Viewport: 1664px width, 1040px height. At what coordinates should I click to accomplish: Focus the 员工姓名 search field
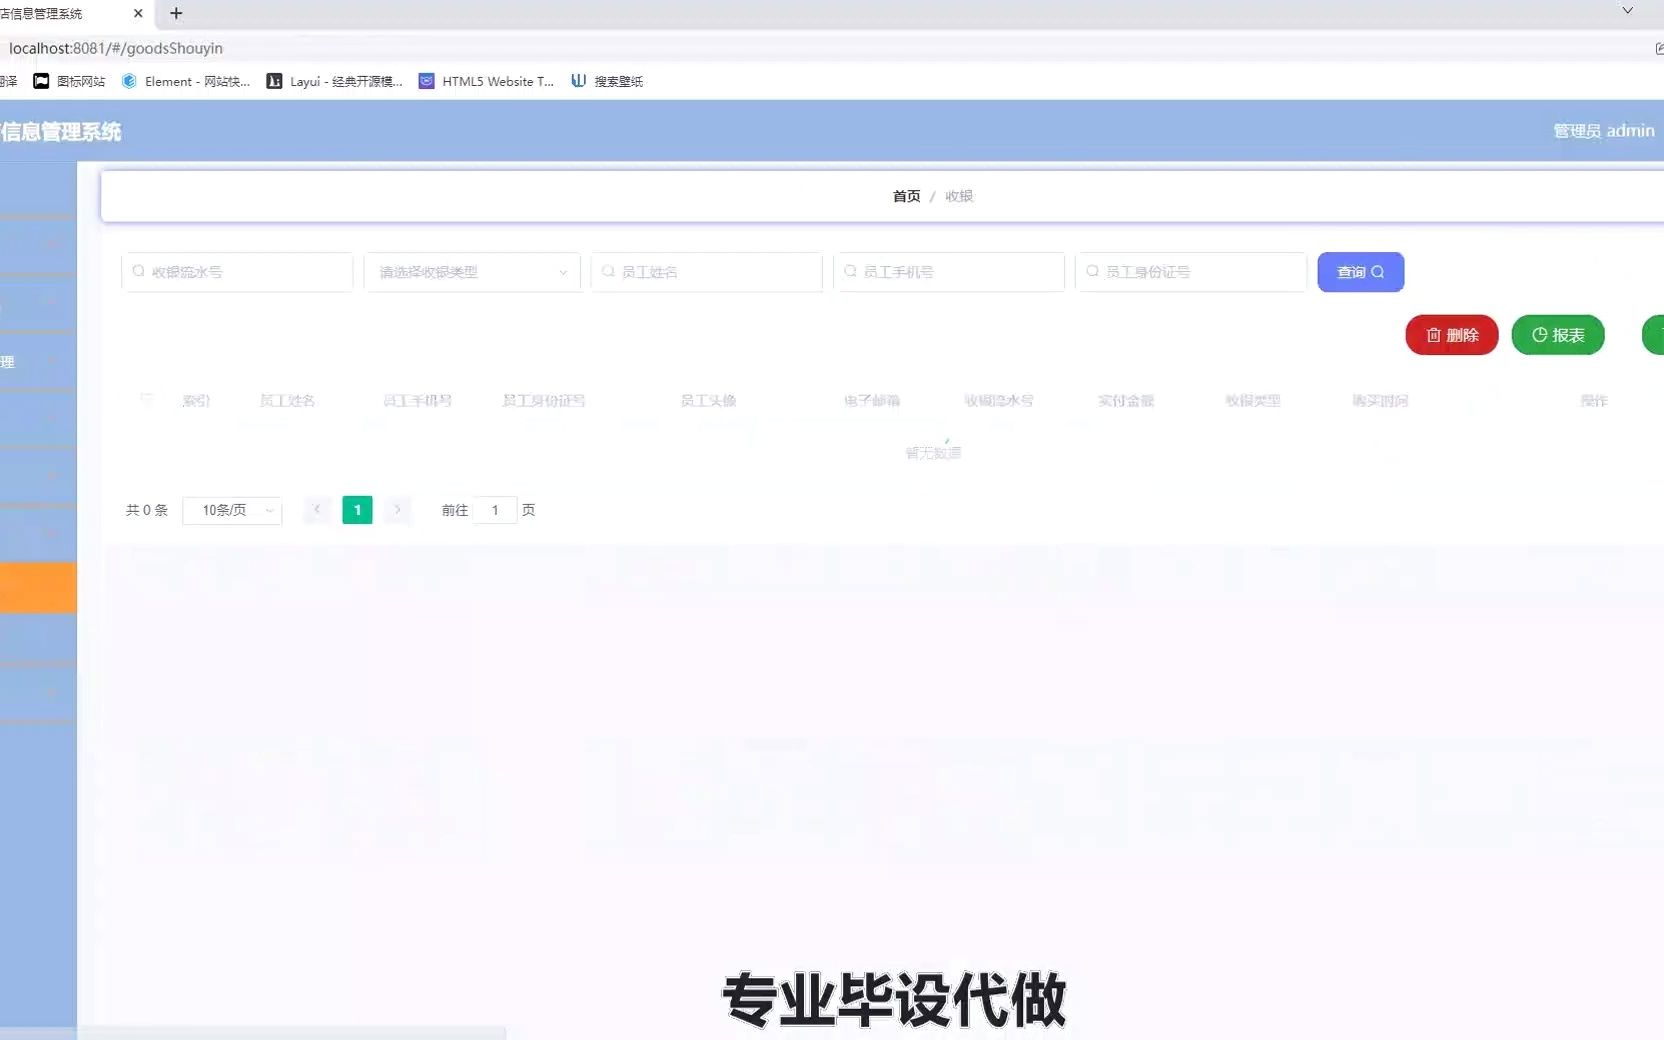click(x=706, y=272)
